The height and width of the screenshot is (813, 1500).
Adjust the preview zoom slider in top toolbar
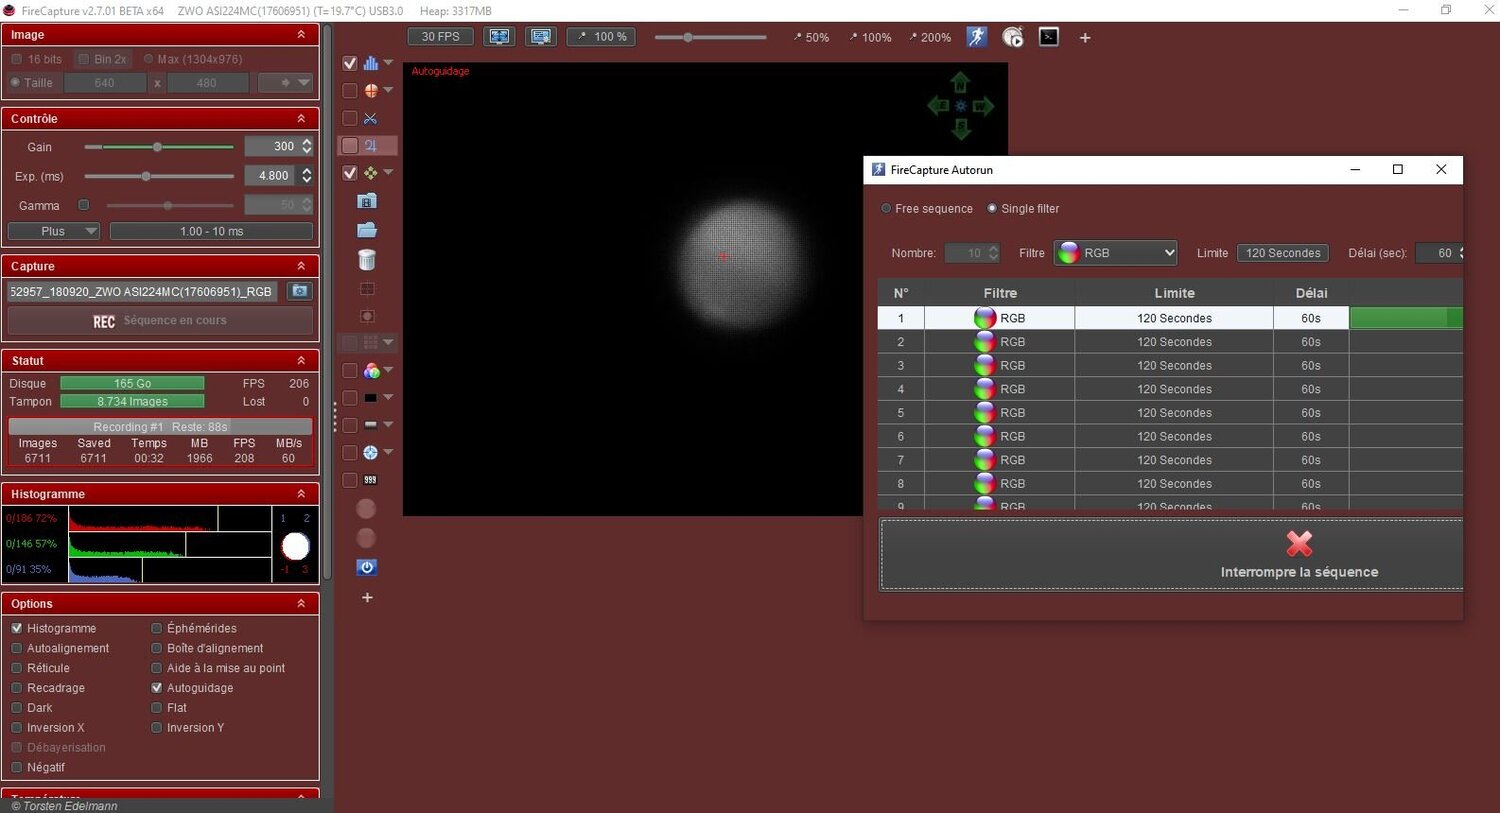pyautogui.click(x=710, y=37)
